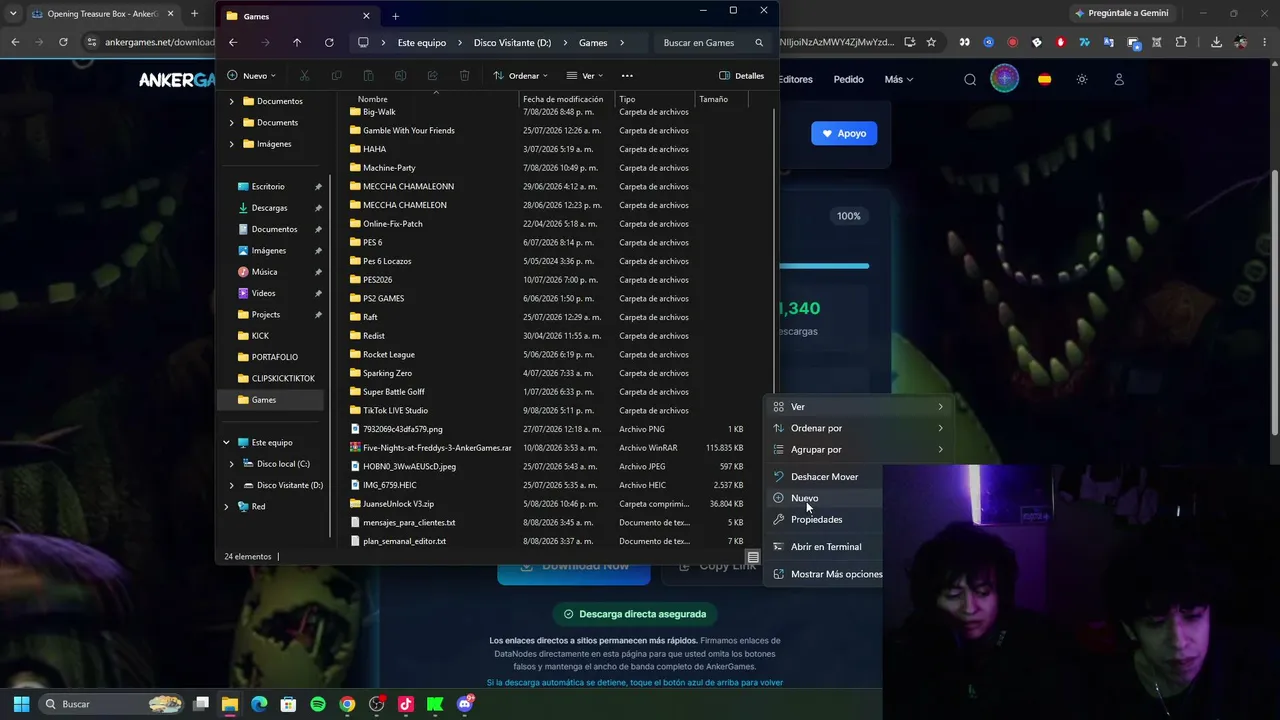Toggle the Detalles details pane
1280x720 pixels.
pos(741,76)
